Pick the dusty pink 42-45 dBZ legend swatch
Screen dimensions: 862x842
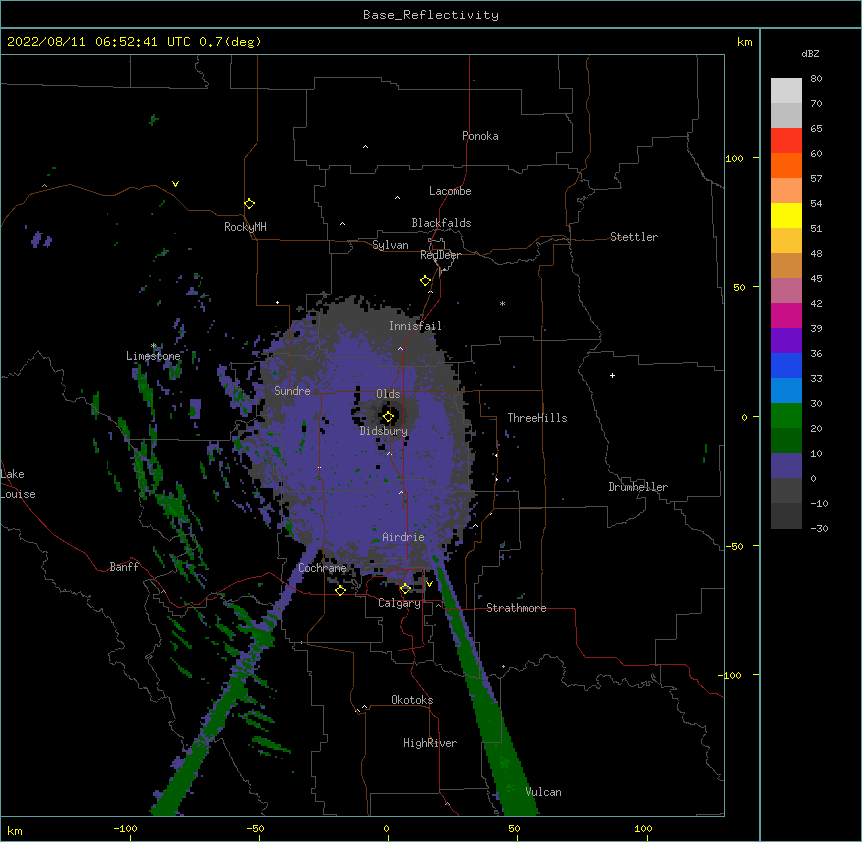(x=786, y=291)
